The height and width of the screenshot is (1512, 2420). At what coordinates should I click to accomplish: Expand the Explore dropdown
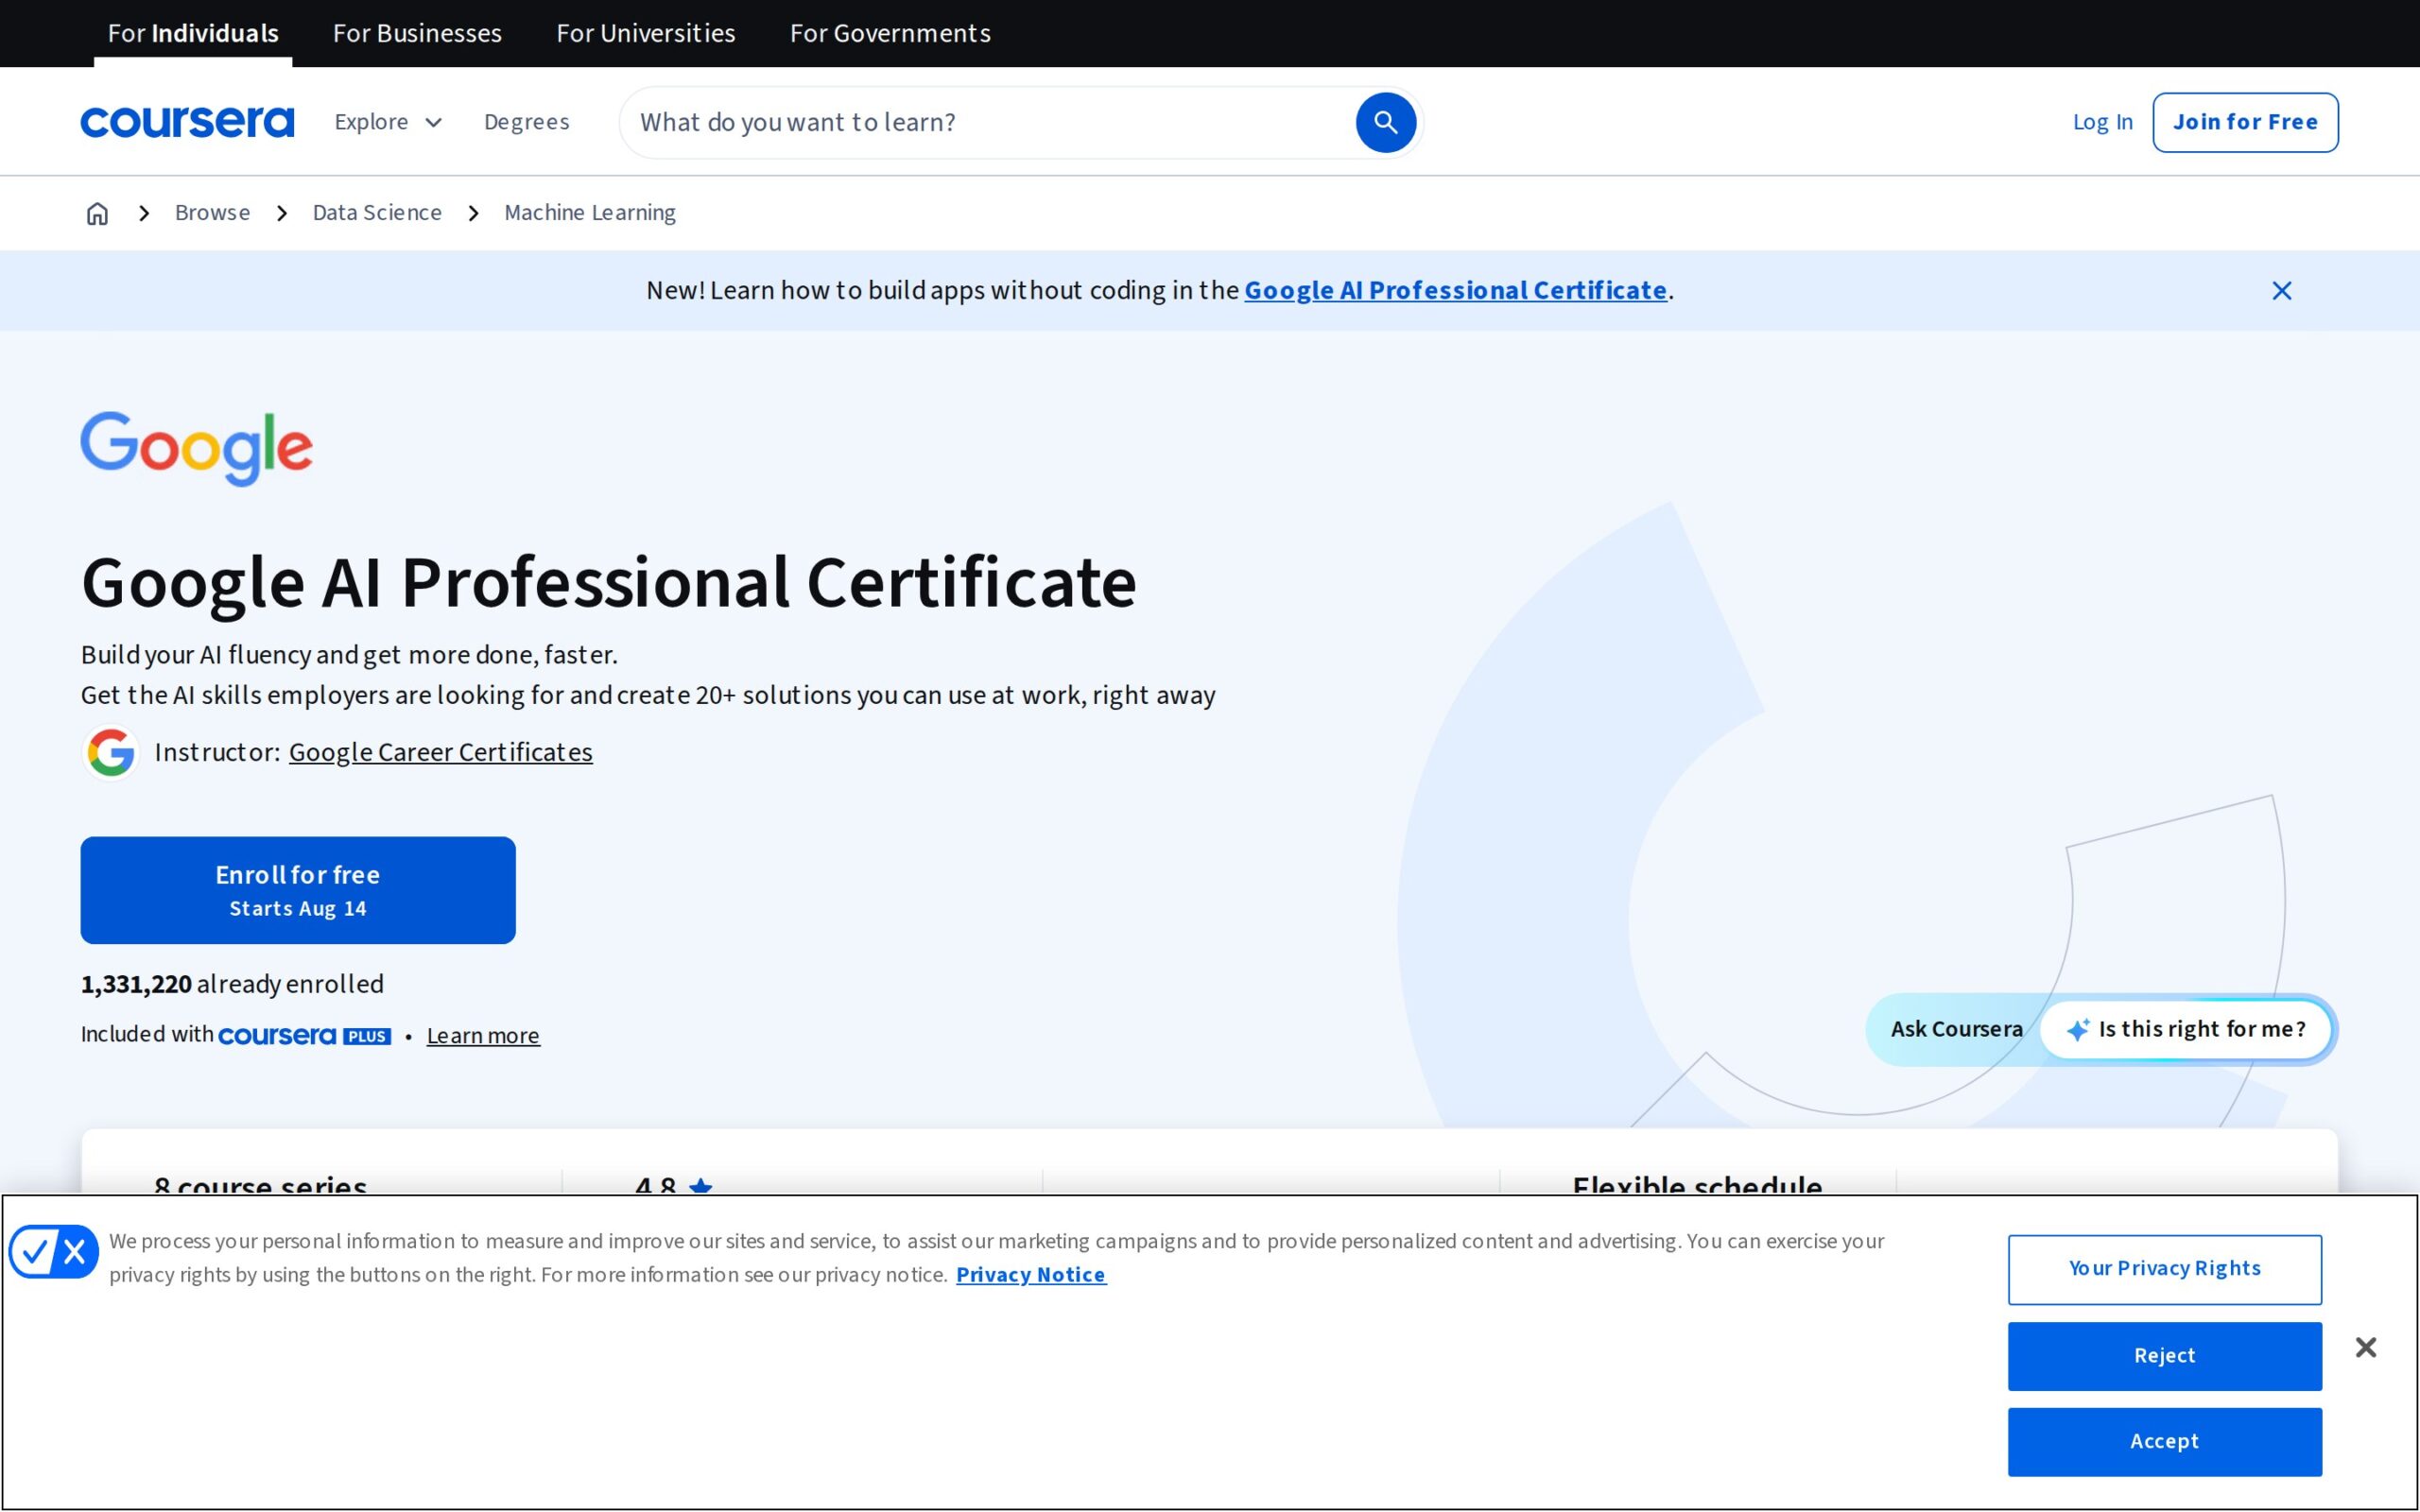click(388, 122)
